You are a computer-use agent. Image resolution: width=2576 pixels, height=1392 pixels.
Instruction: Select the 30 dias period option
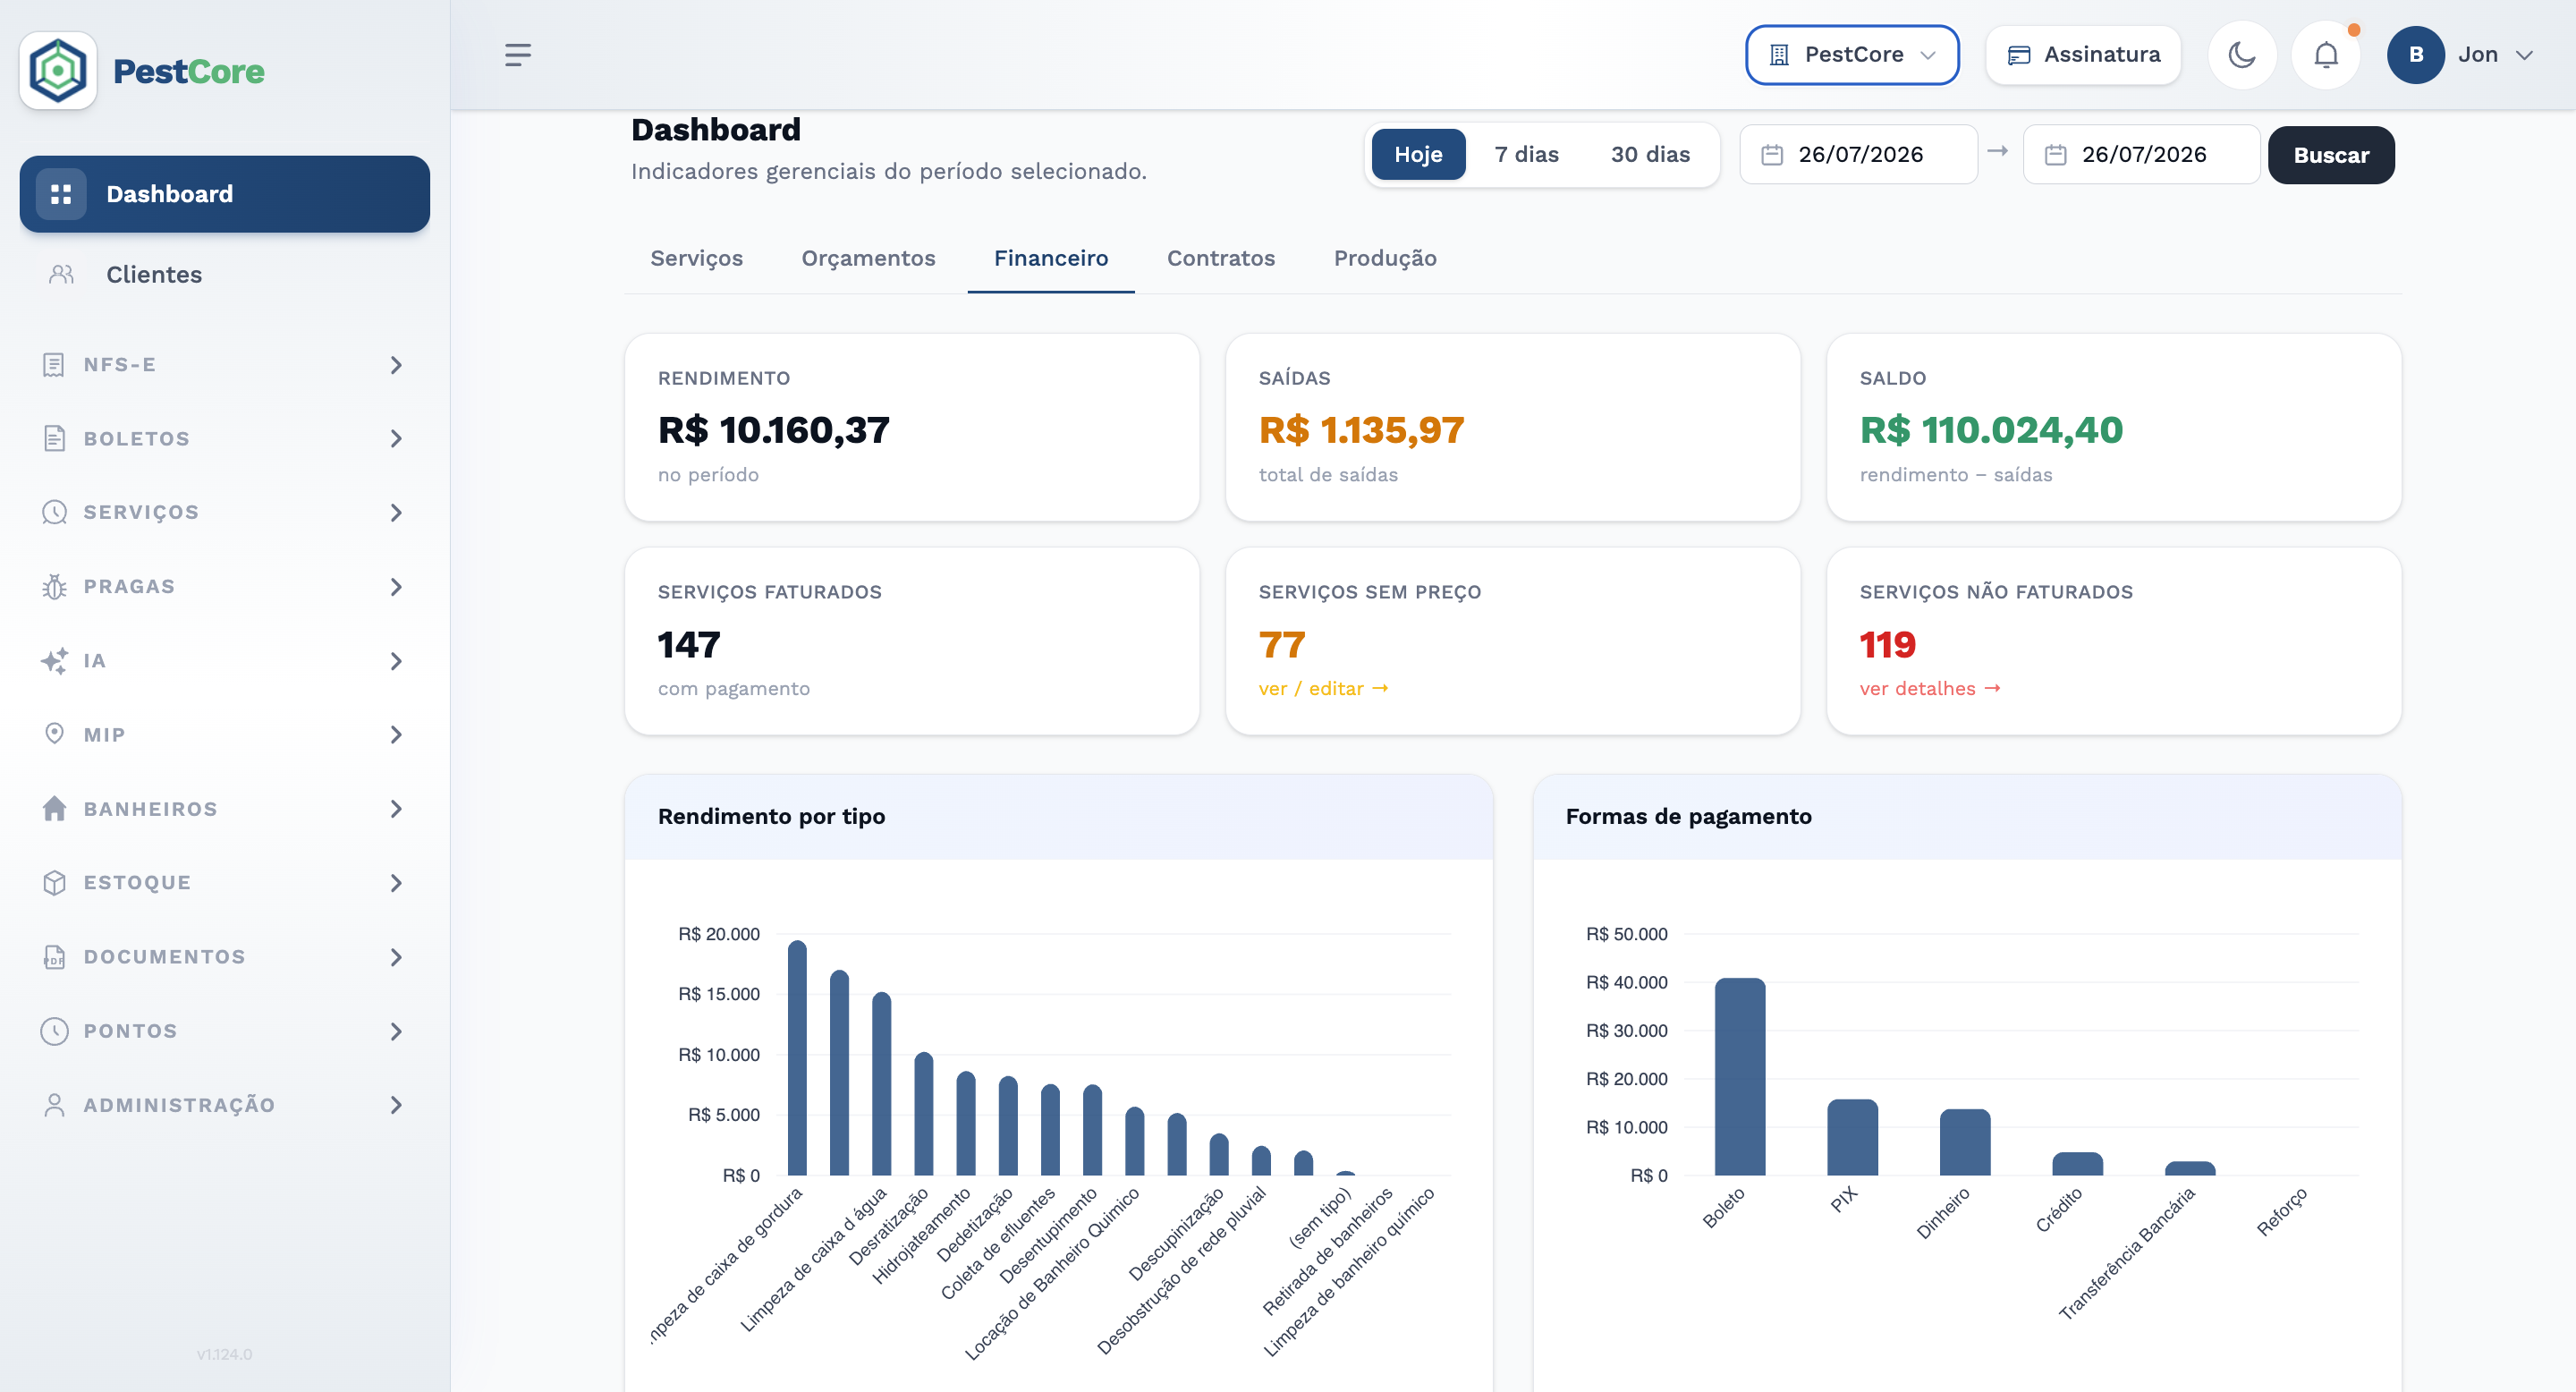1650,155
